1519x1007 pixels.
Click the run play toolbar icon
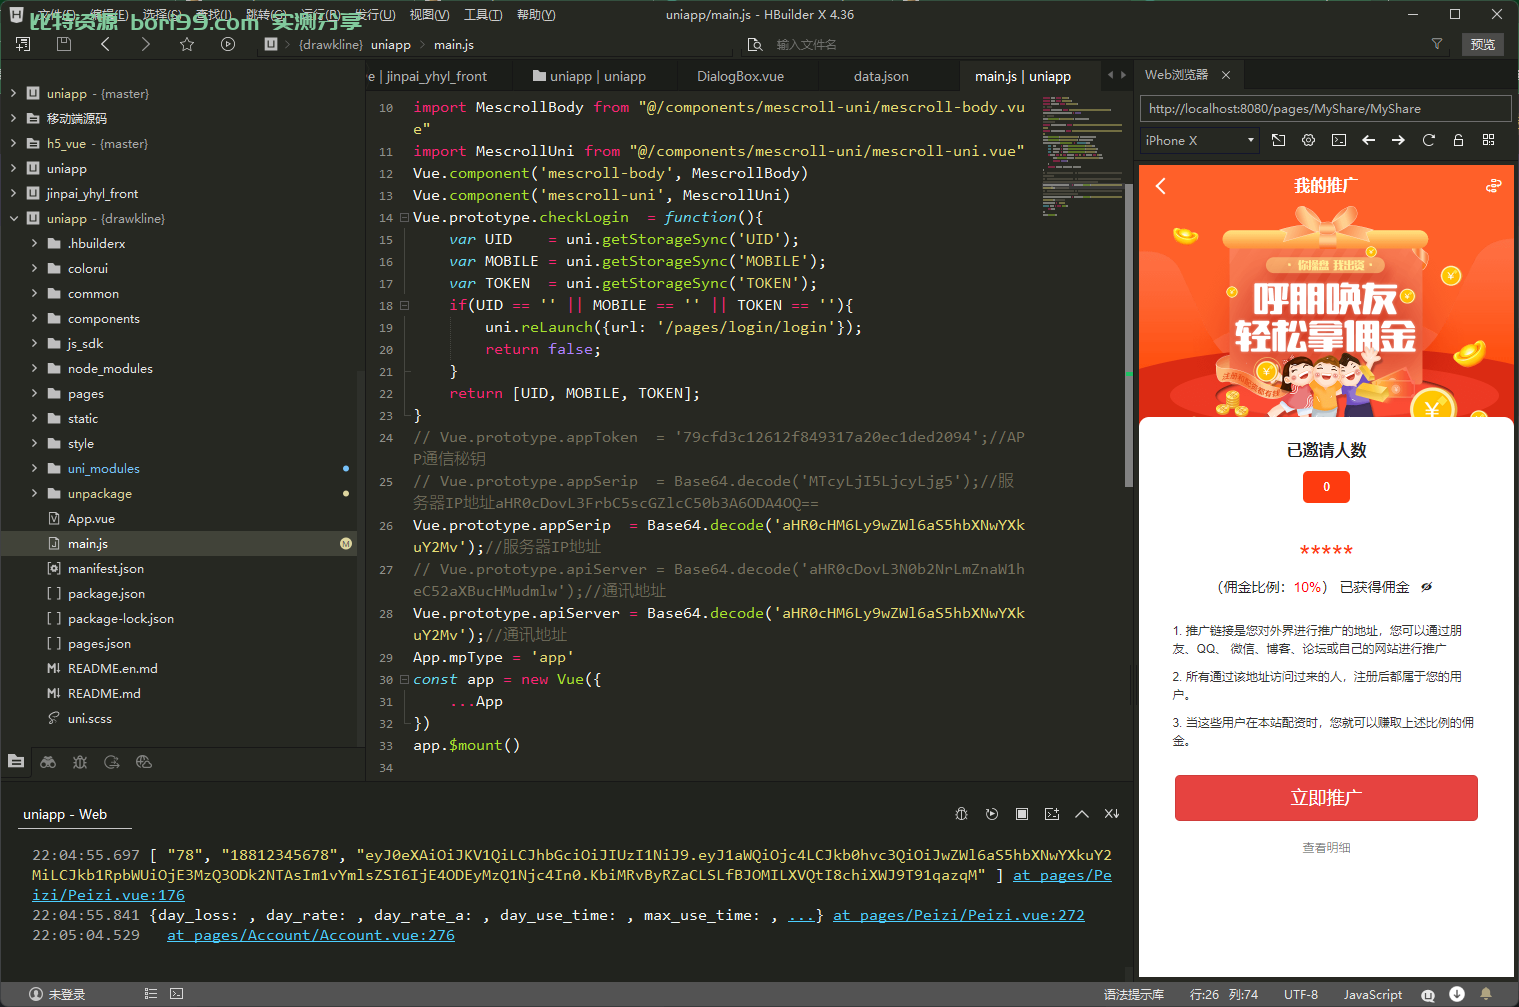[x=228, y=44]
